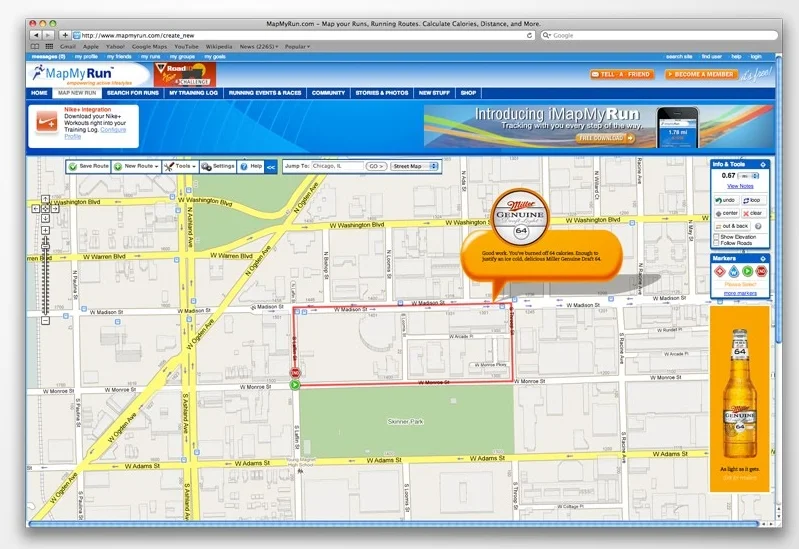Click the map re-center control icon

coord(45,208)
